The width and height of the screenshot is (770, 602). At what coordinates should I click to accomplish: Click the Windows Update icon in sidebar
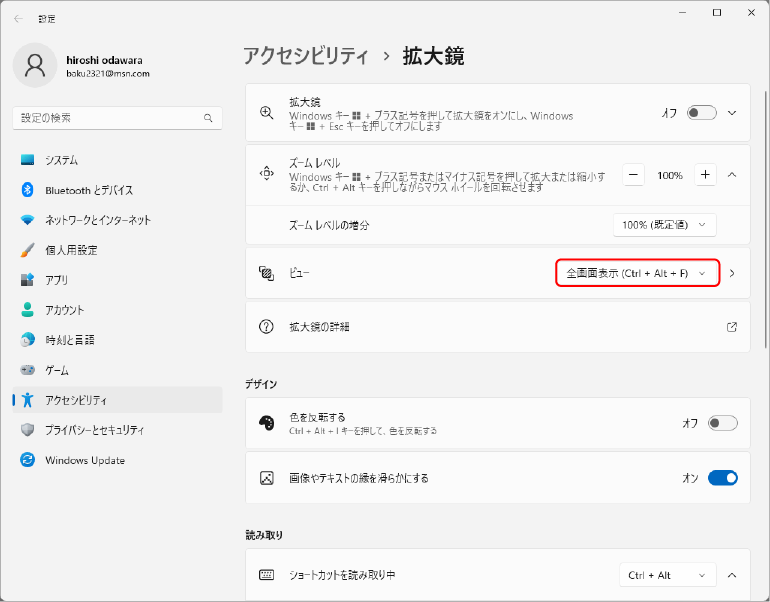click(28, 460)
